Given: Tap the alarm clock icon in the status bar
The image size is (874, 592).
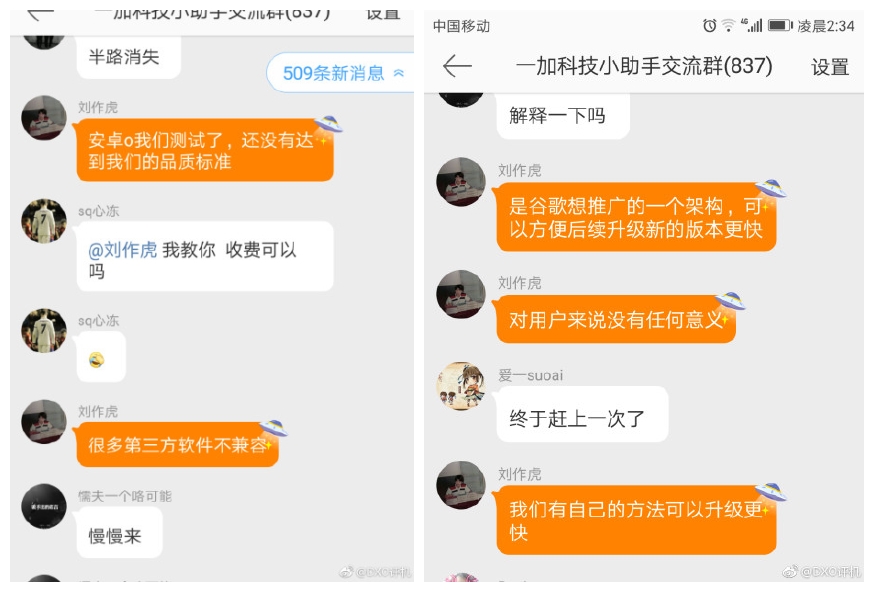Looking at the screenshot, I should tap(709, 25).
